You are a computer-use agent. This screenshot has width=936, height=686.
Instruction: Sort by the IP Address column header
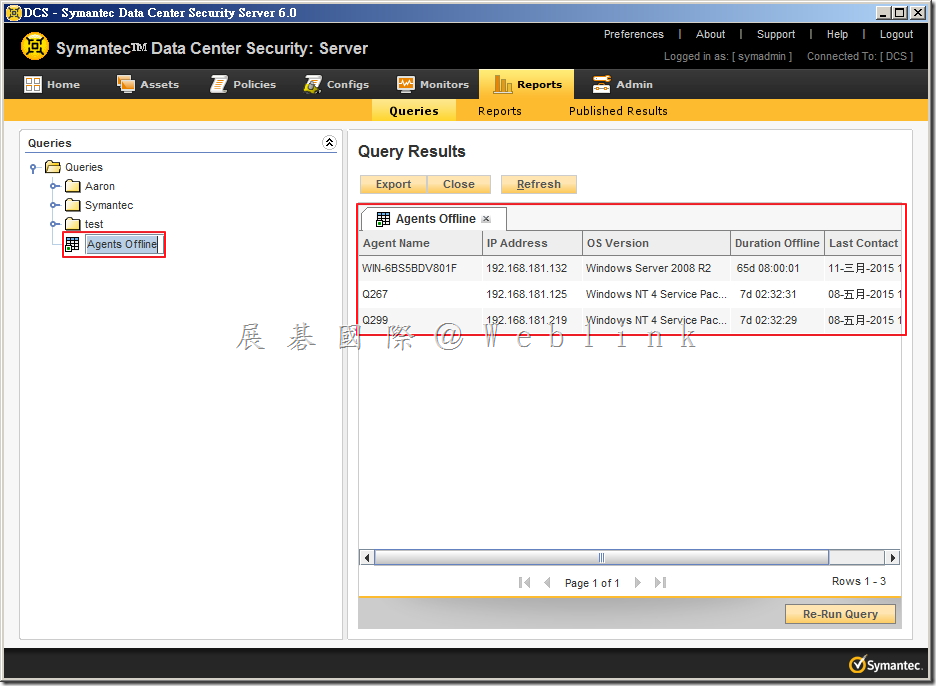click(x=532, y=243)
